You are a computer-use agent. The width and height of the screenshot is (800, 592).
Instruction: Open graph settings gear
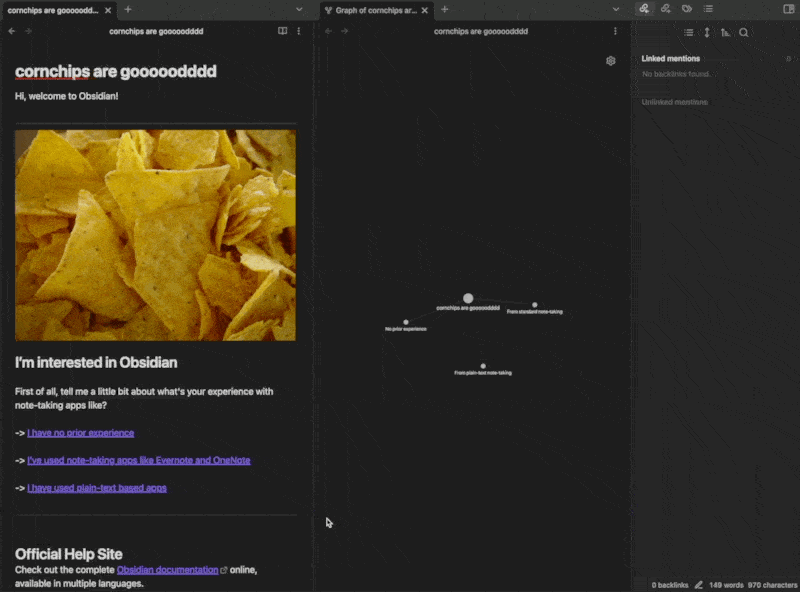611,61
